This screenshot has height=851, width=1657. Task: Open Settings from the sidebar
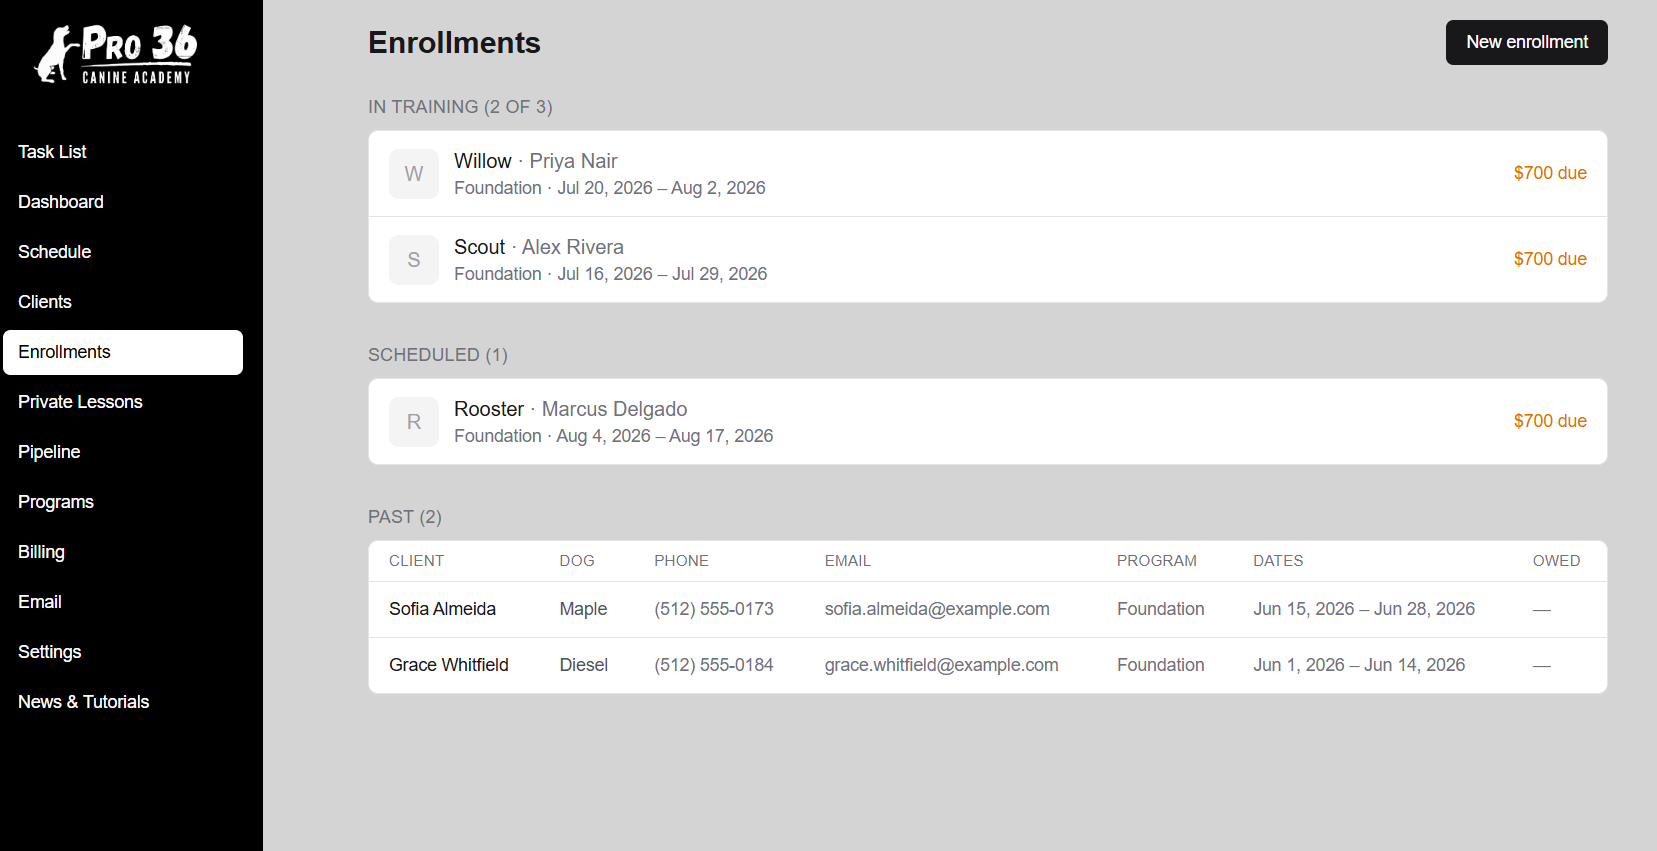coord(123,652)
